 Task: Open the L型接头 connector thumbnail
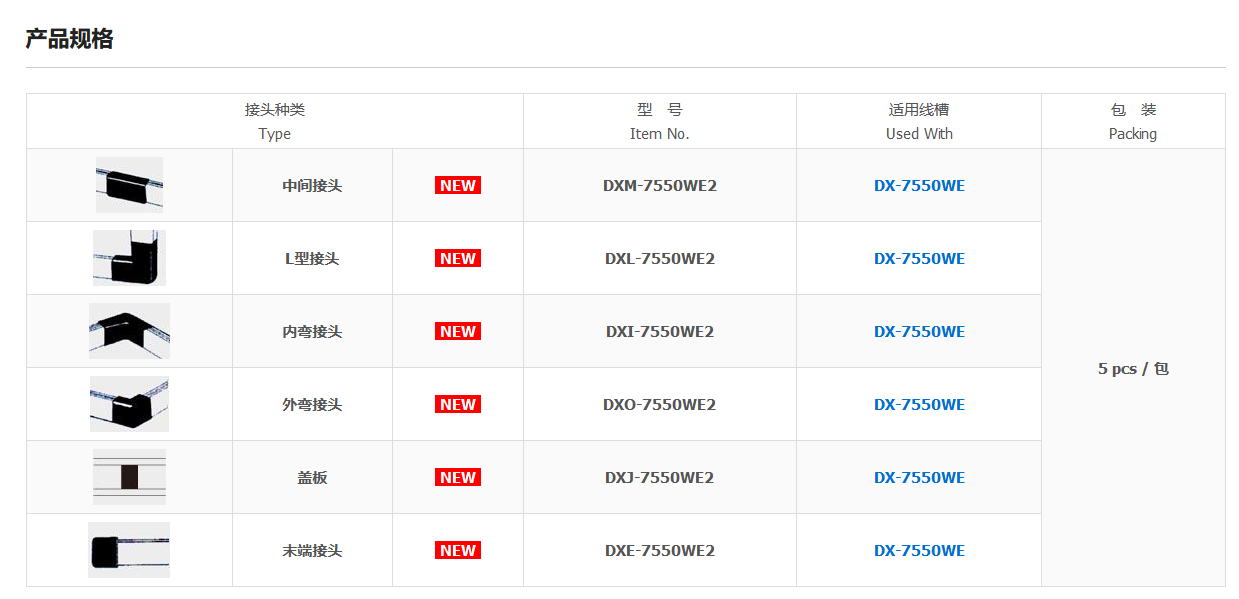coord(129,258)
